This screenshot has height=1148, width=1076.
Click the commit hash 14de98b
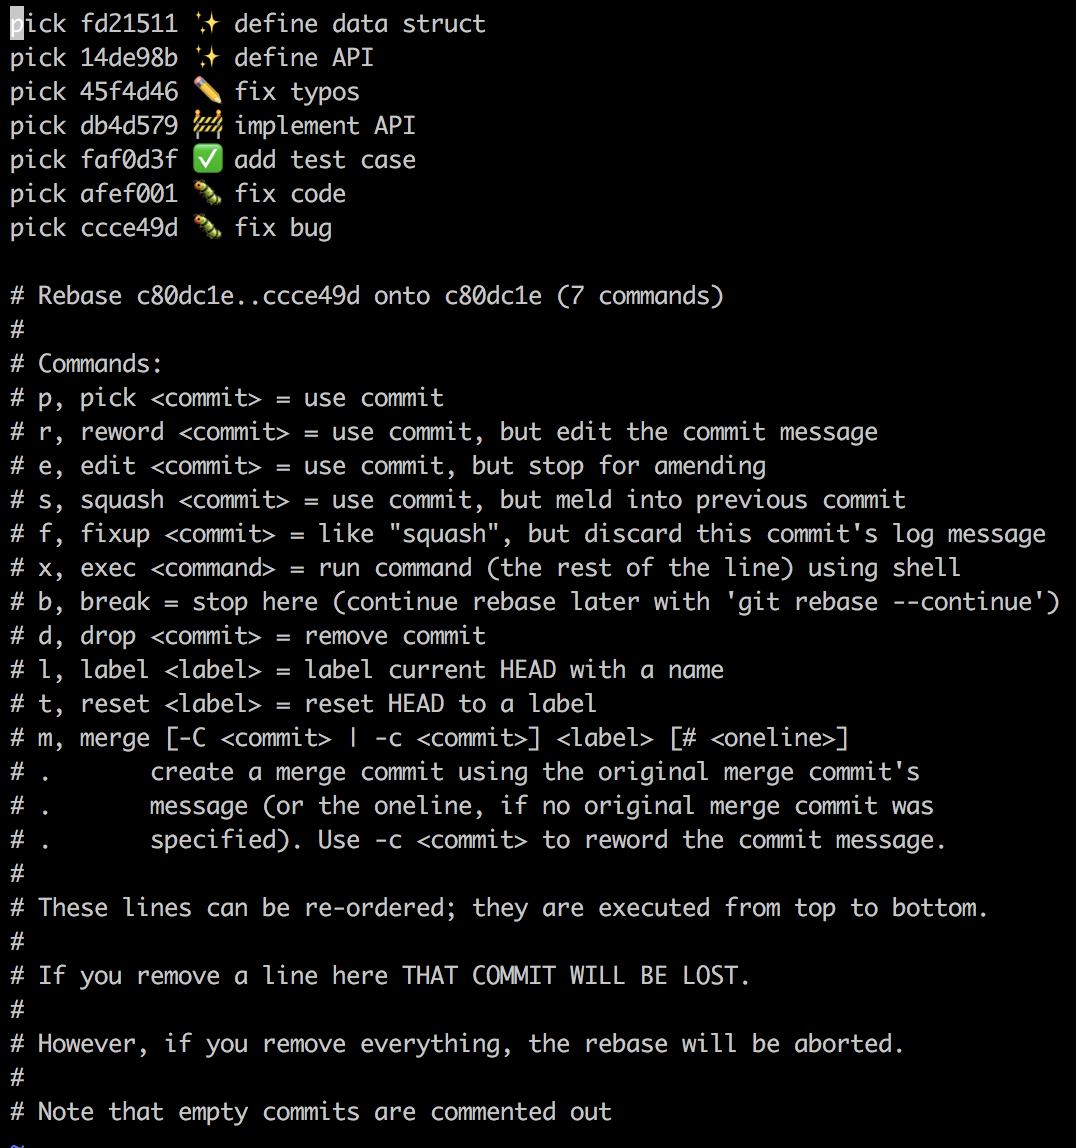[x=129, y=57]
